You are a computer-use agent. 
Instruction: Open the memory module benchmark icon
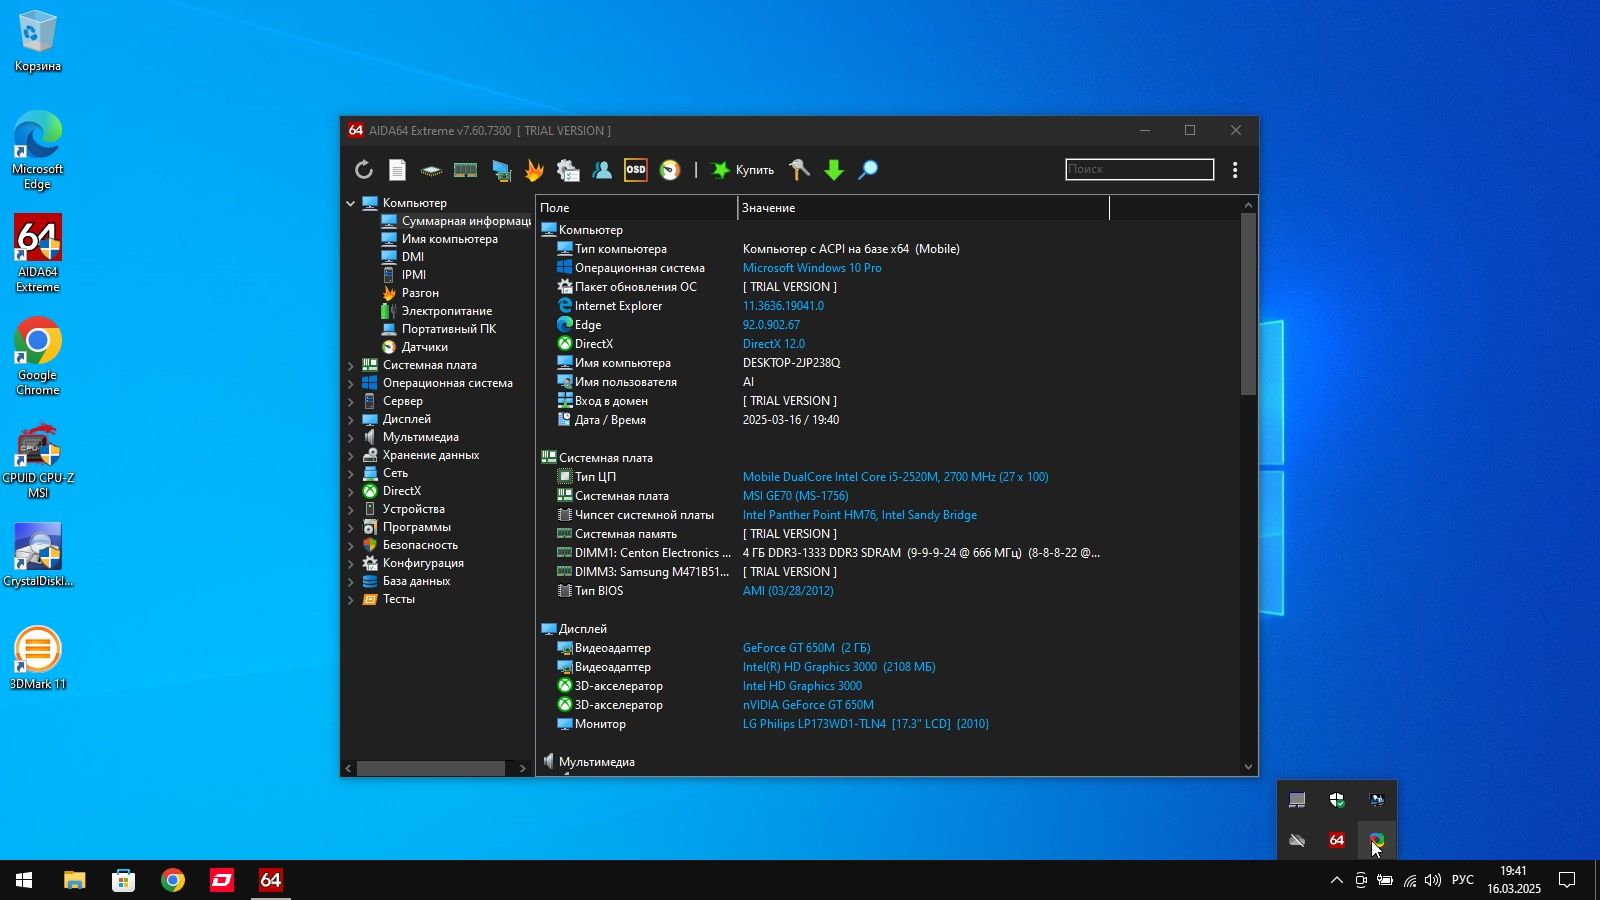pos(465,170)
